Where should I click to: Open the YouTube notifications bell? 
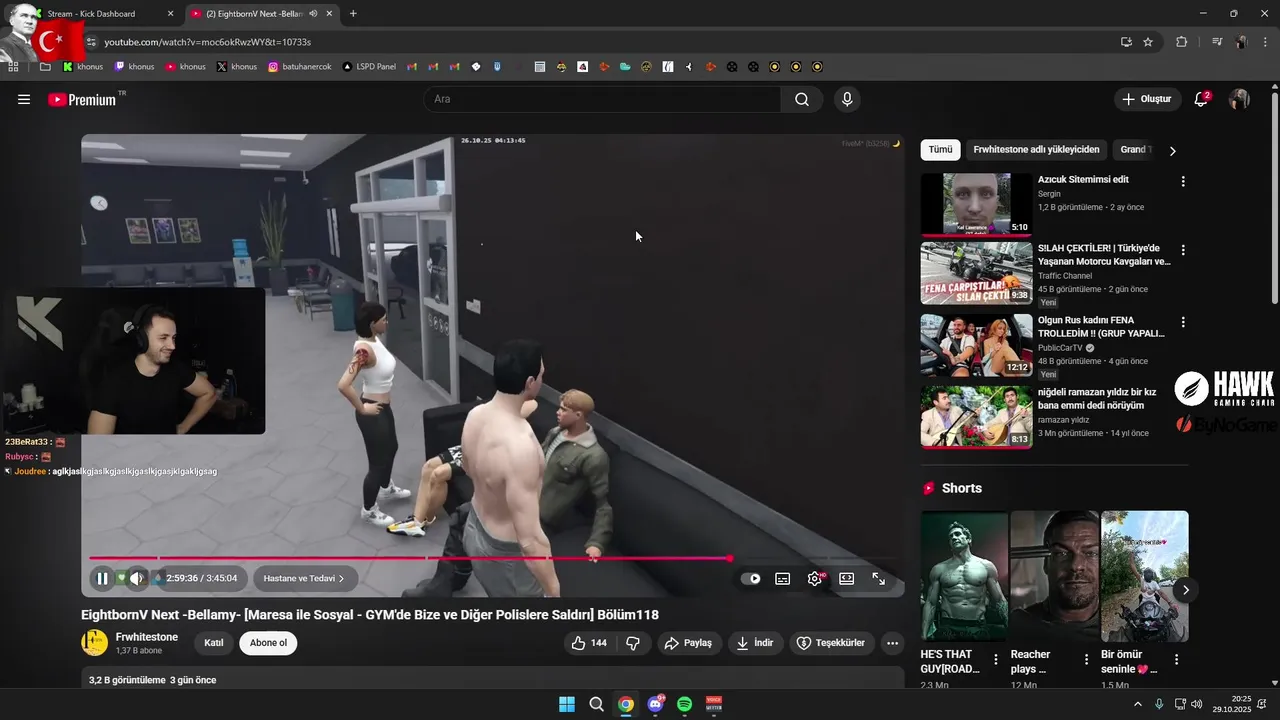pos(1201,99)
